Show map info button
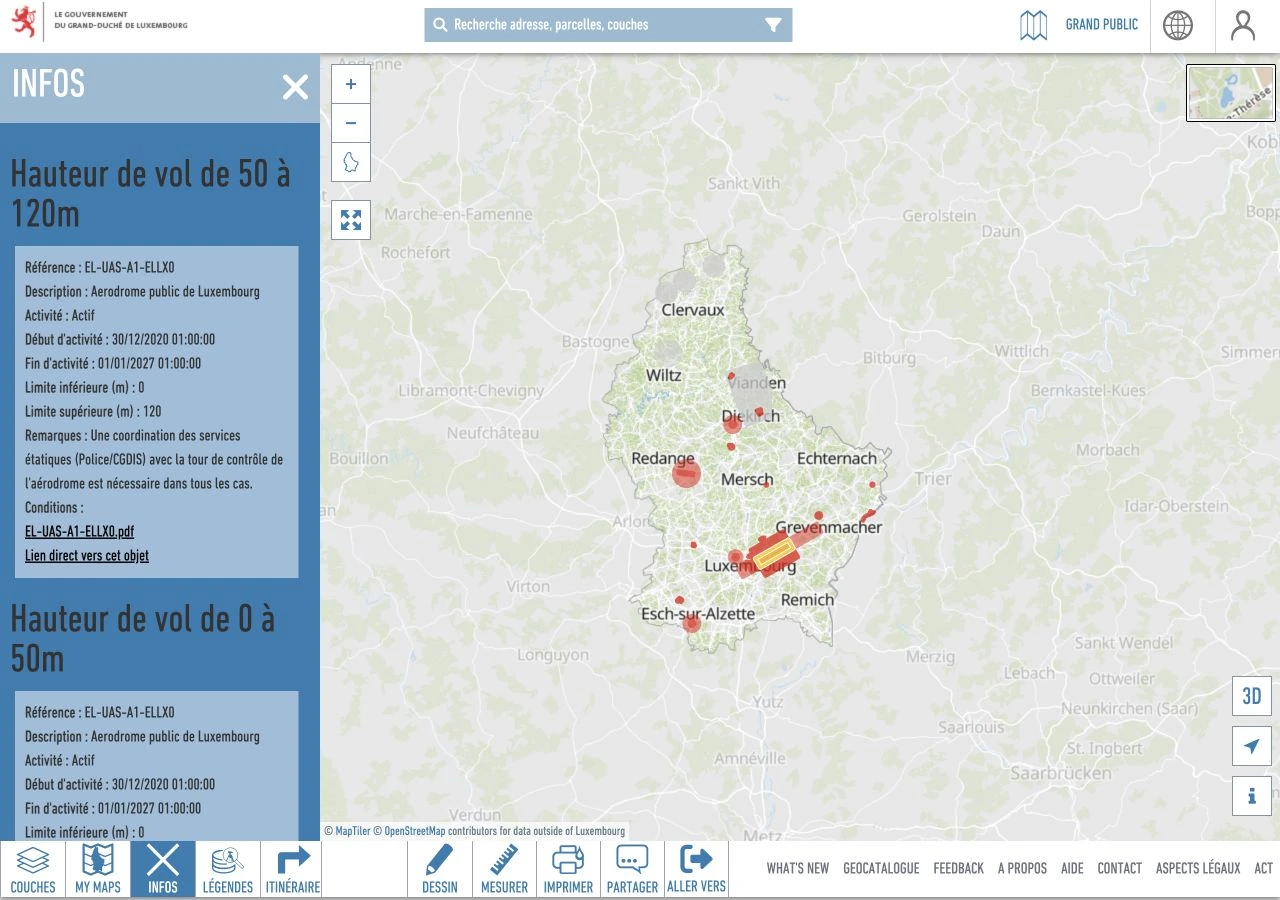This screenshot has width=1280, height=900. [x=1252, y=796]
